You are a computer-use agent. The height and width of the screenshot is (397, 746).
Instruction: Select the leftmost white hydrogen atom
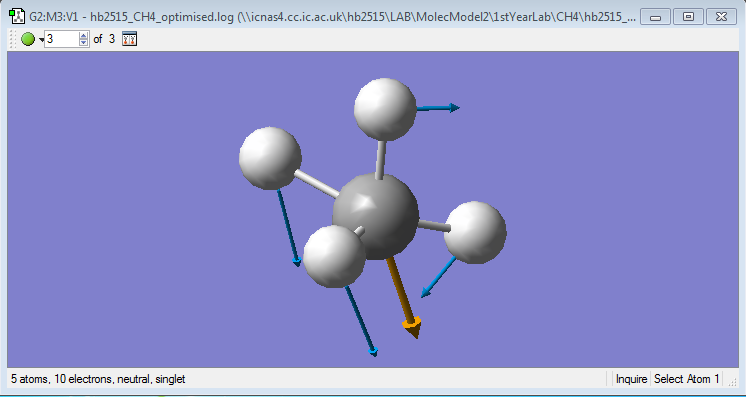(x=270, y=158)
